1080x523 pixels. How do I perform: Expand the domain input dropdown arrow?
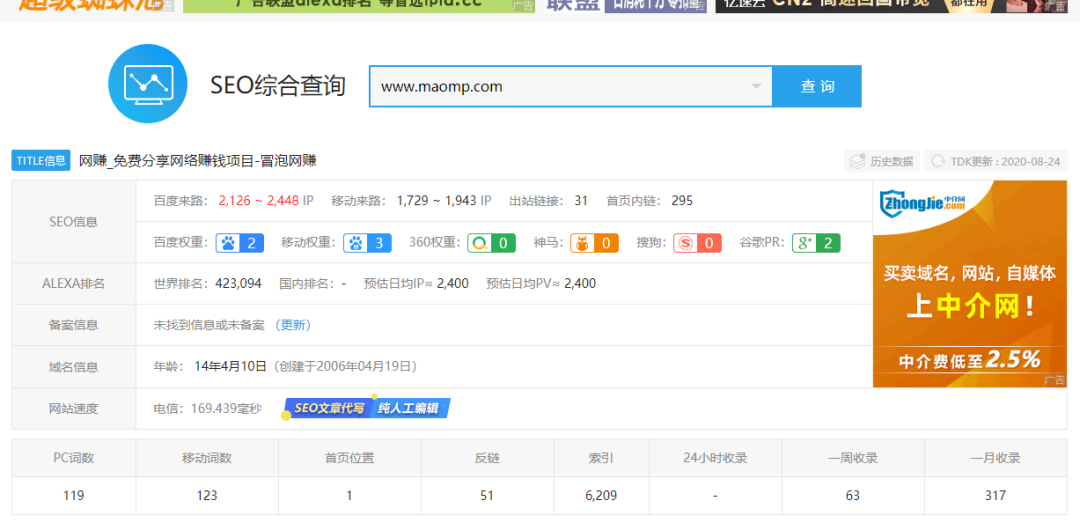pos(757,87)
